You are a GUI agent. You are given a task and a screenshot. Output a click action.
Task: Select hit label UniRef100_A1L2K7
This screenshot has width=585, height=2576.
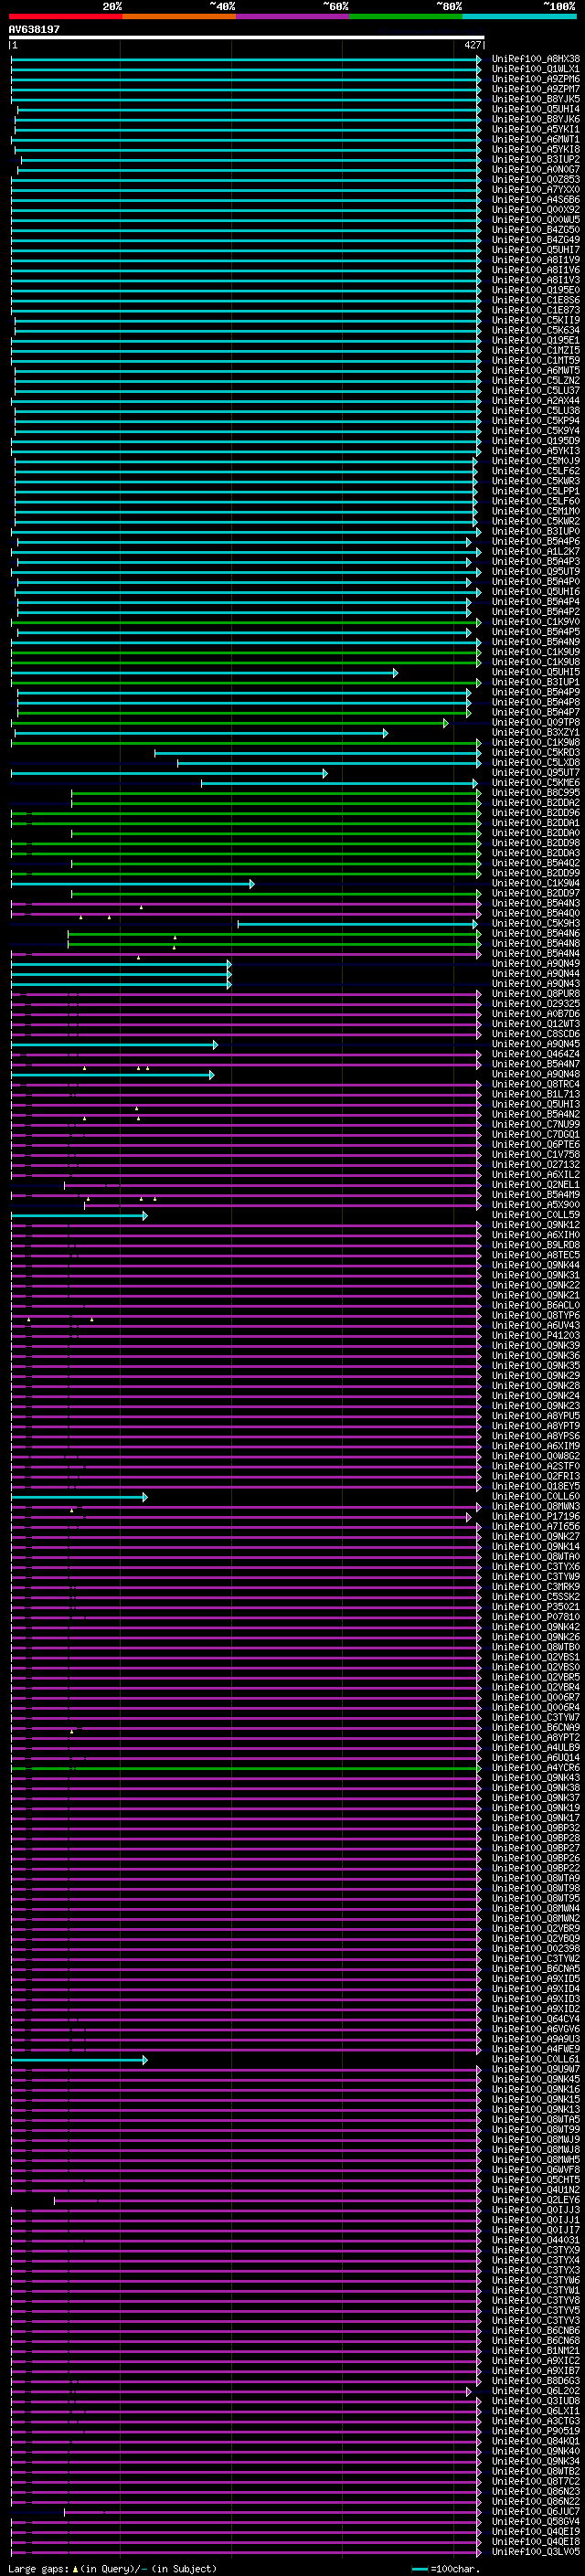[x=535, y=552]
